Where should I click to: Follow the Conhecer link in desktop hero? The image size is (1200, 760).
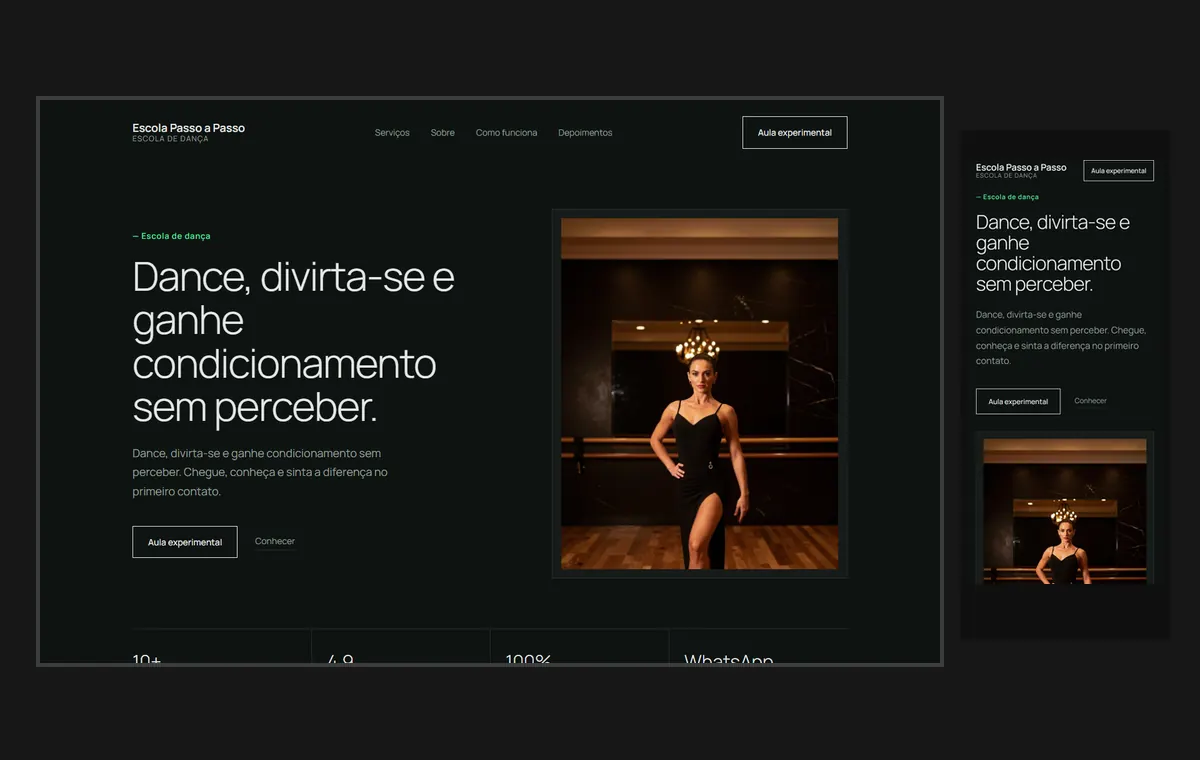275,542
